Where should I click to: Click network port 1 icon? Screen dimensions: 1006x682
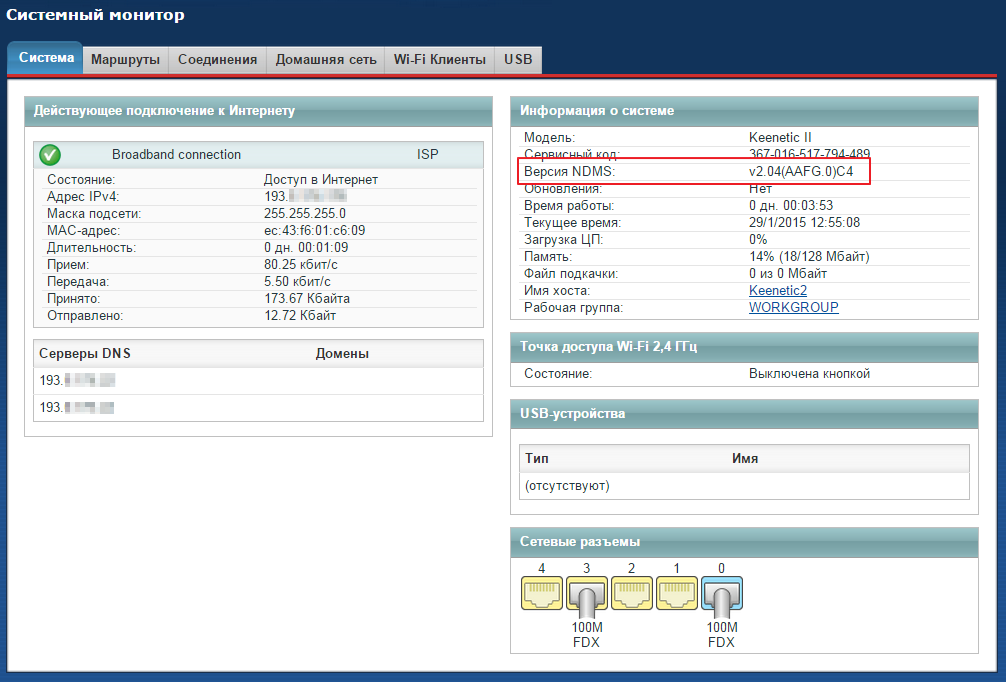[x=677, y=594]
